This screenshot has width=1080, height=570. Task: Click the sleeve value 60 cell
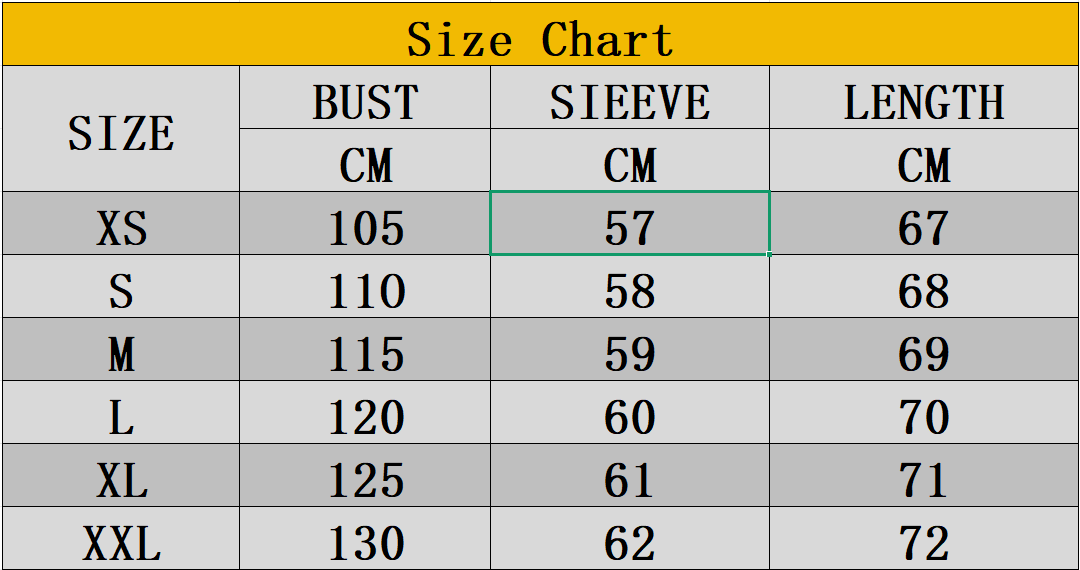(x=630, y=414)
